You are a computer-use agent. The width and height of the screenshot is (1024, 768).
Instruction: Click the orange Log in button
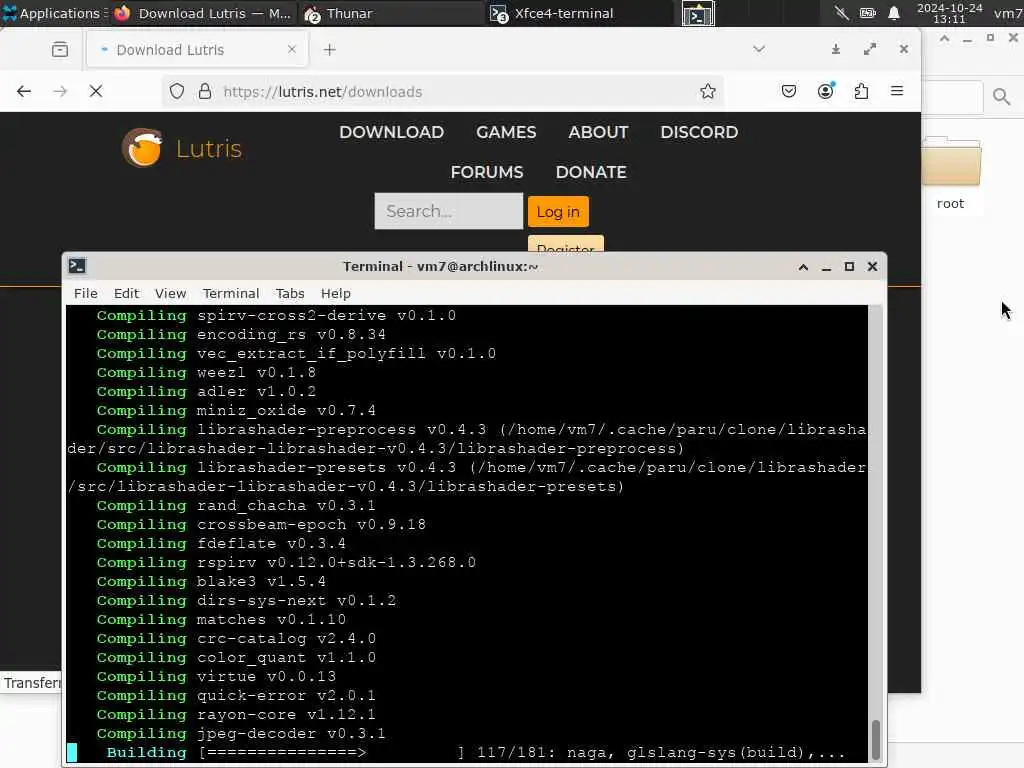coord(558,212)
